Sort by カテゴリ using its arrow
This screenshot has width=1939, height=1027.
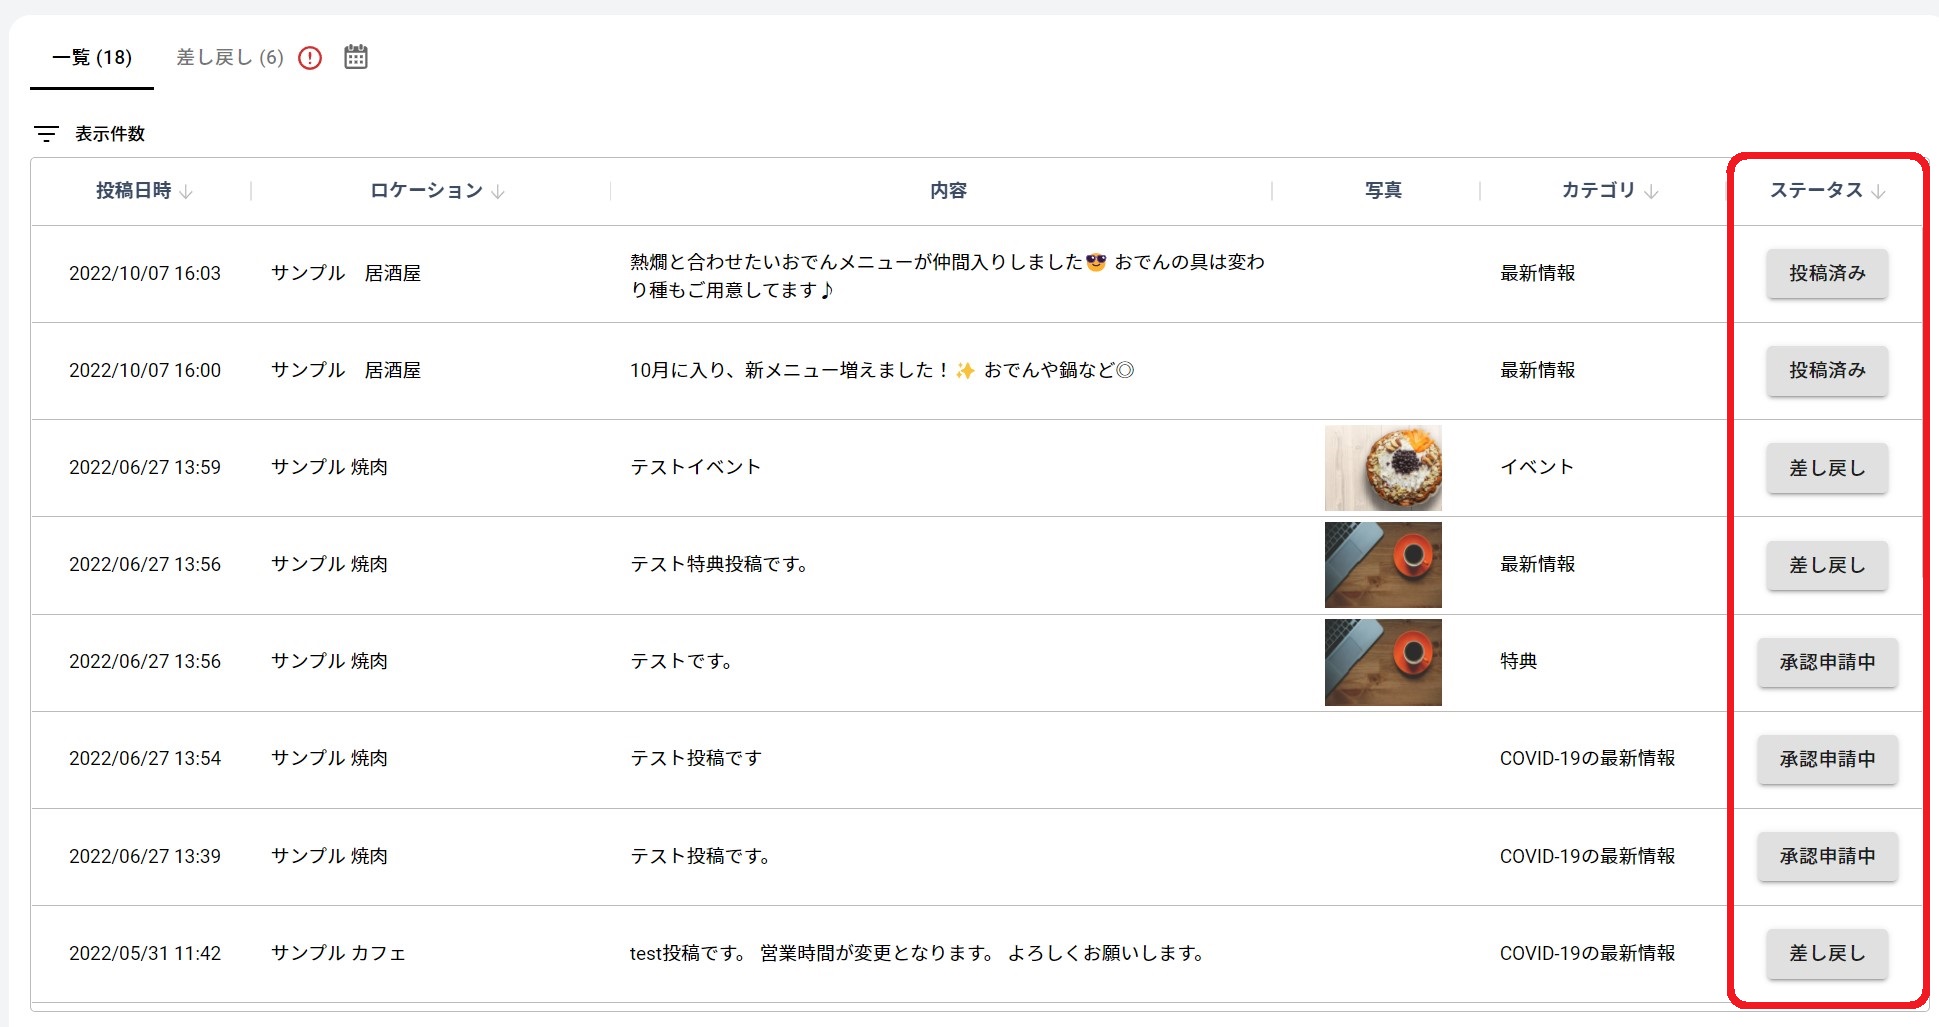[x=1651, y=192]
